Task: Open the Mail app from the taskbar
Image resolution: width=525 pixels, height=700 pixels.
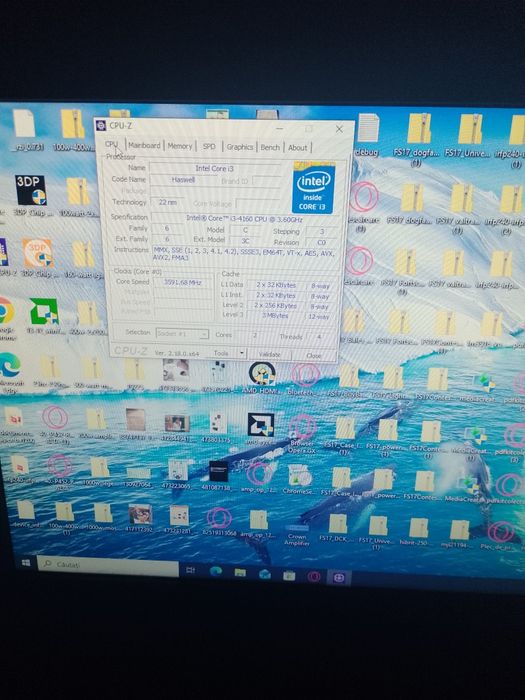Action: point(265,574)
